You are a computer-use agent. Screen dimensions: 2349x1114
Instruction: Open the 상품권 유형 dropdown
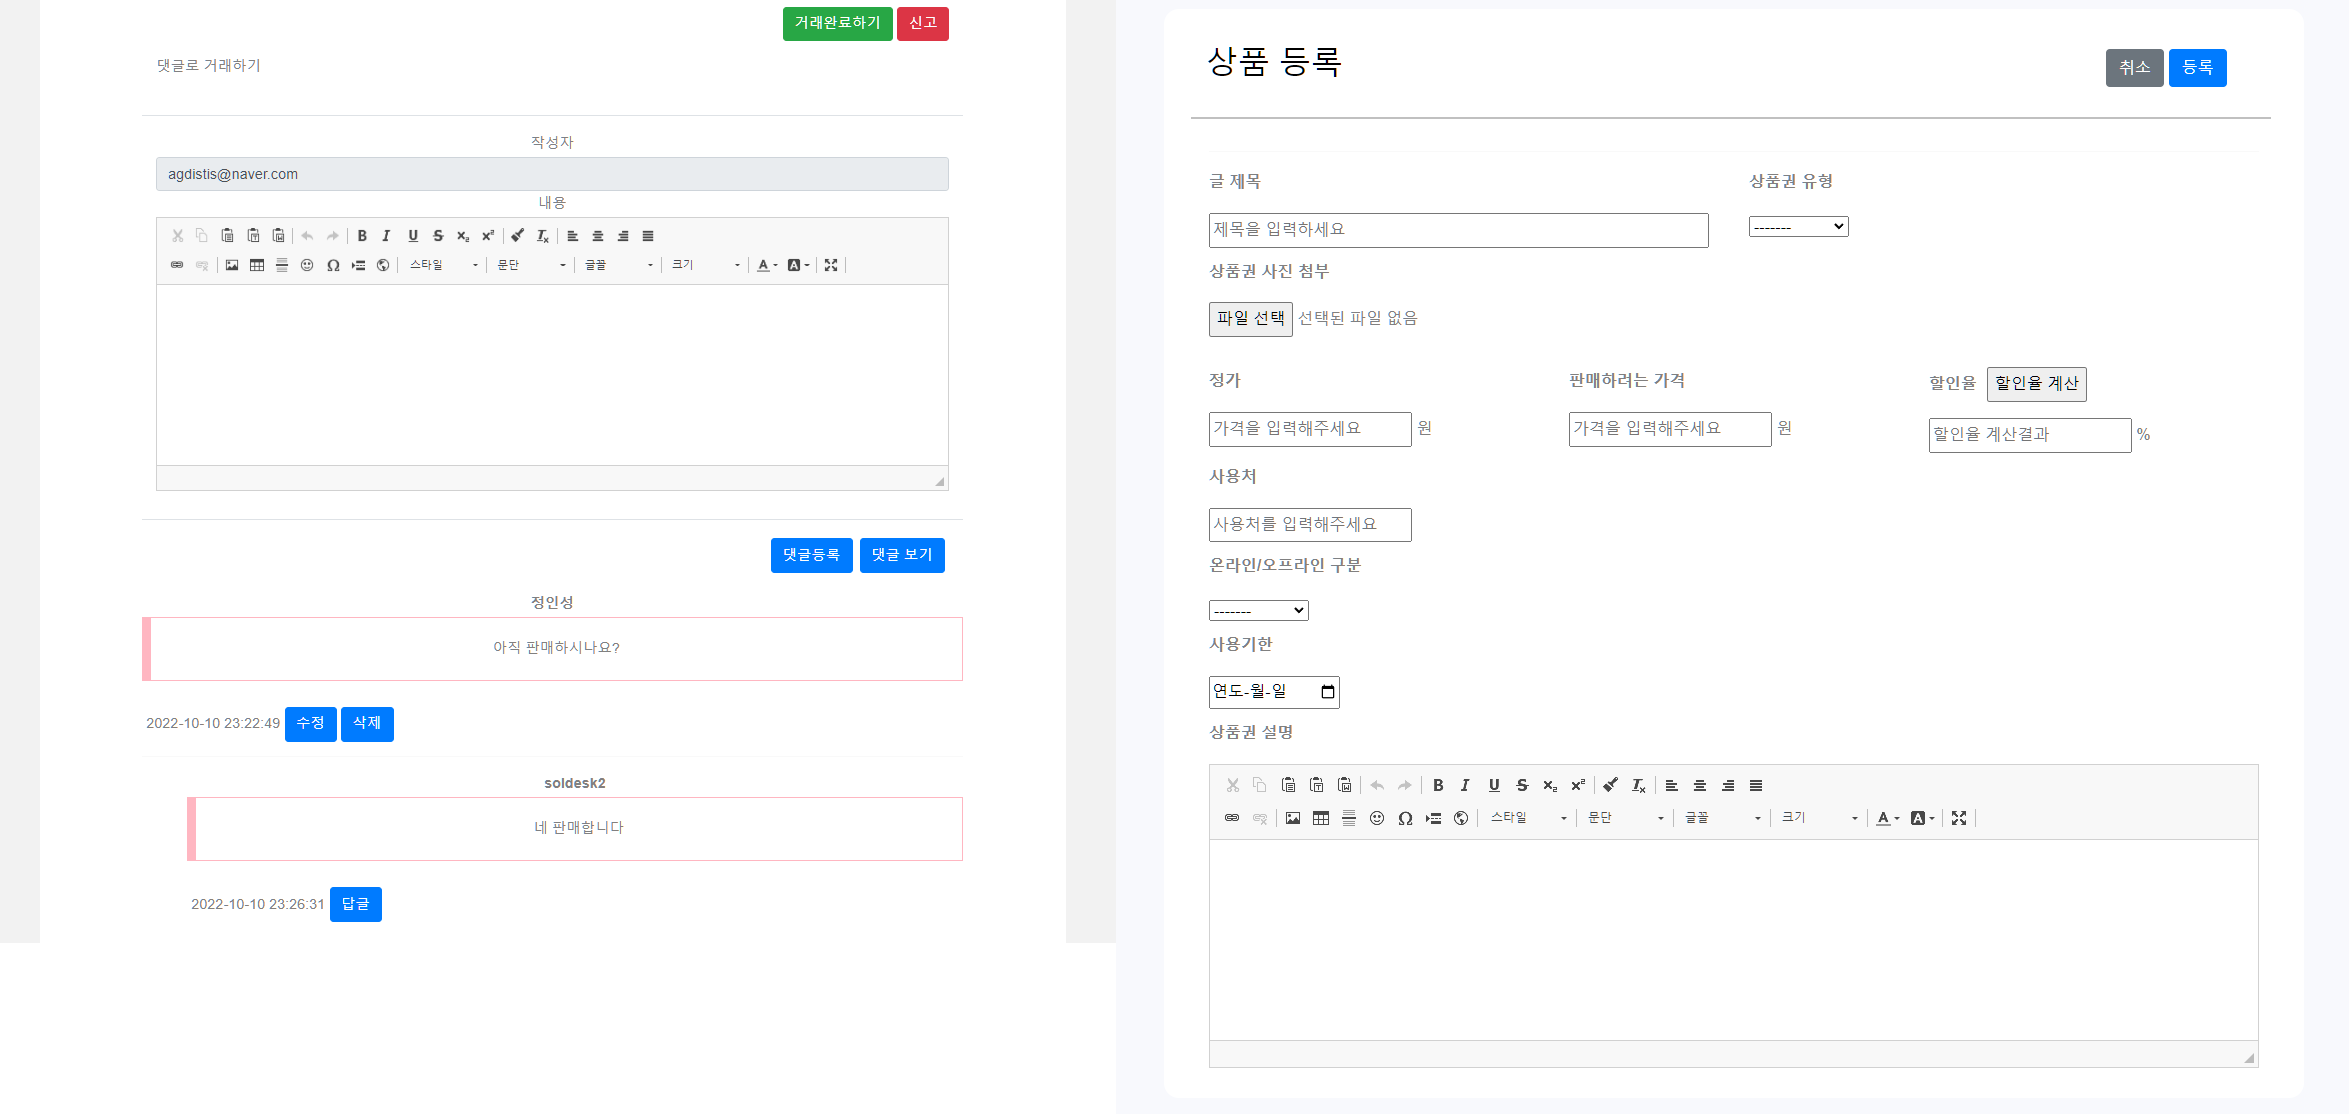[x=1798, y=227]
